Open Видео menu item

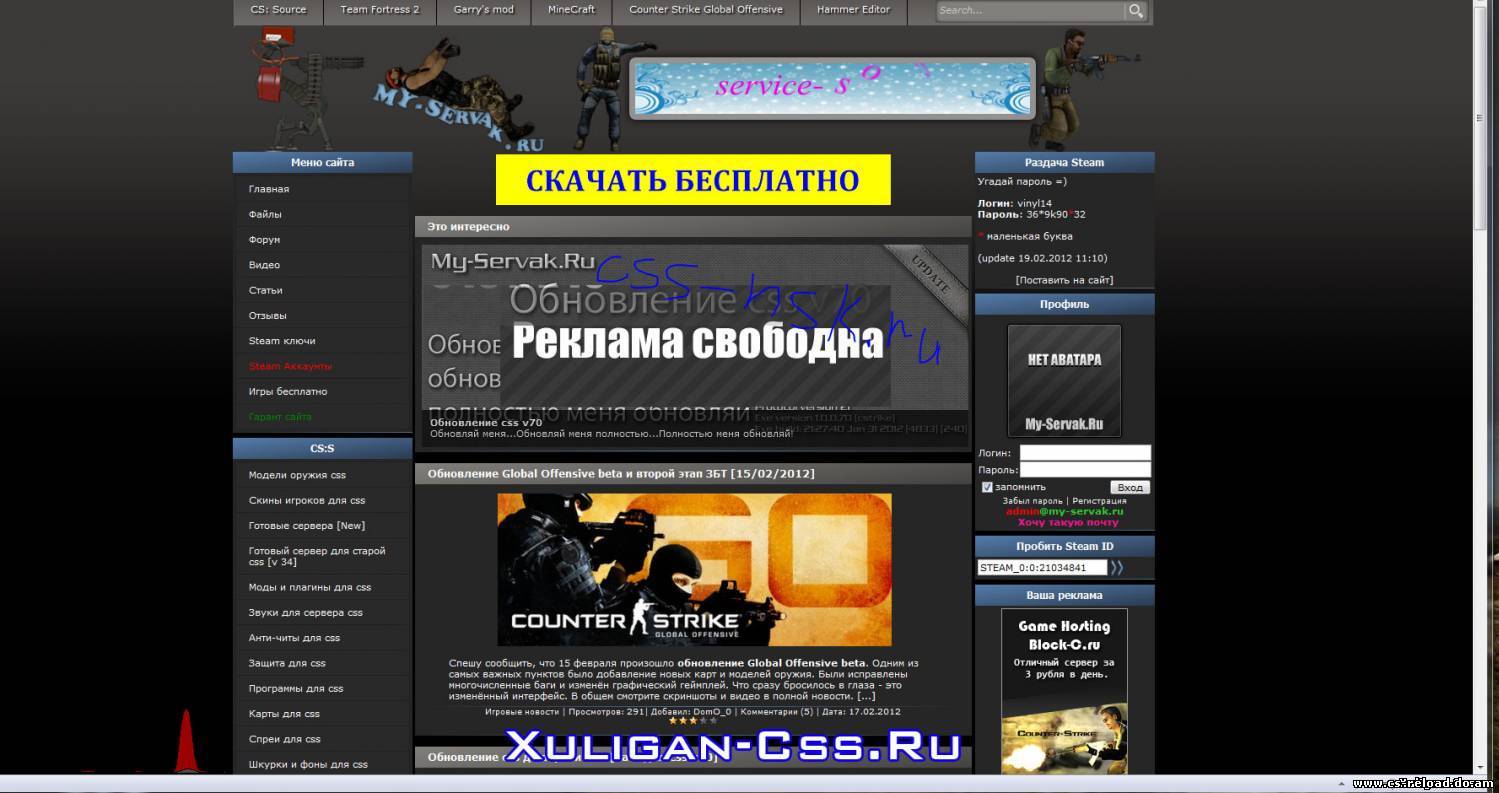[x=264, y=265]
